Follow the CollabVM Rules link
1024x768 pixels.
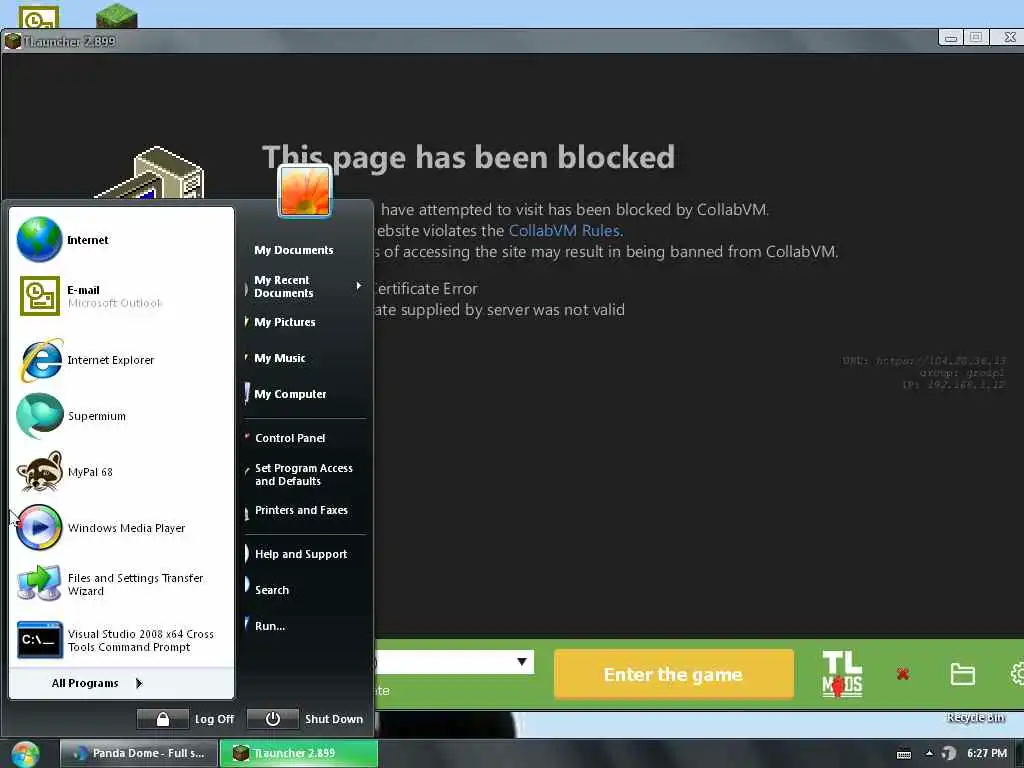(564, 231)
